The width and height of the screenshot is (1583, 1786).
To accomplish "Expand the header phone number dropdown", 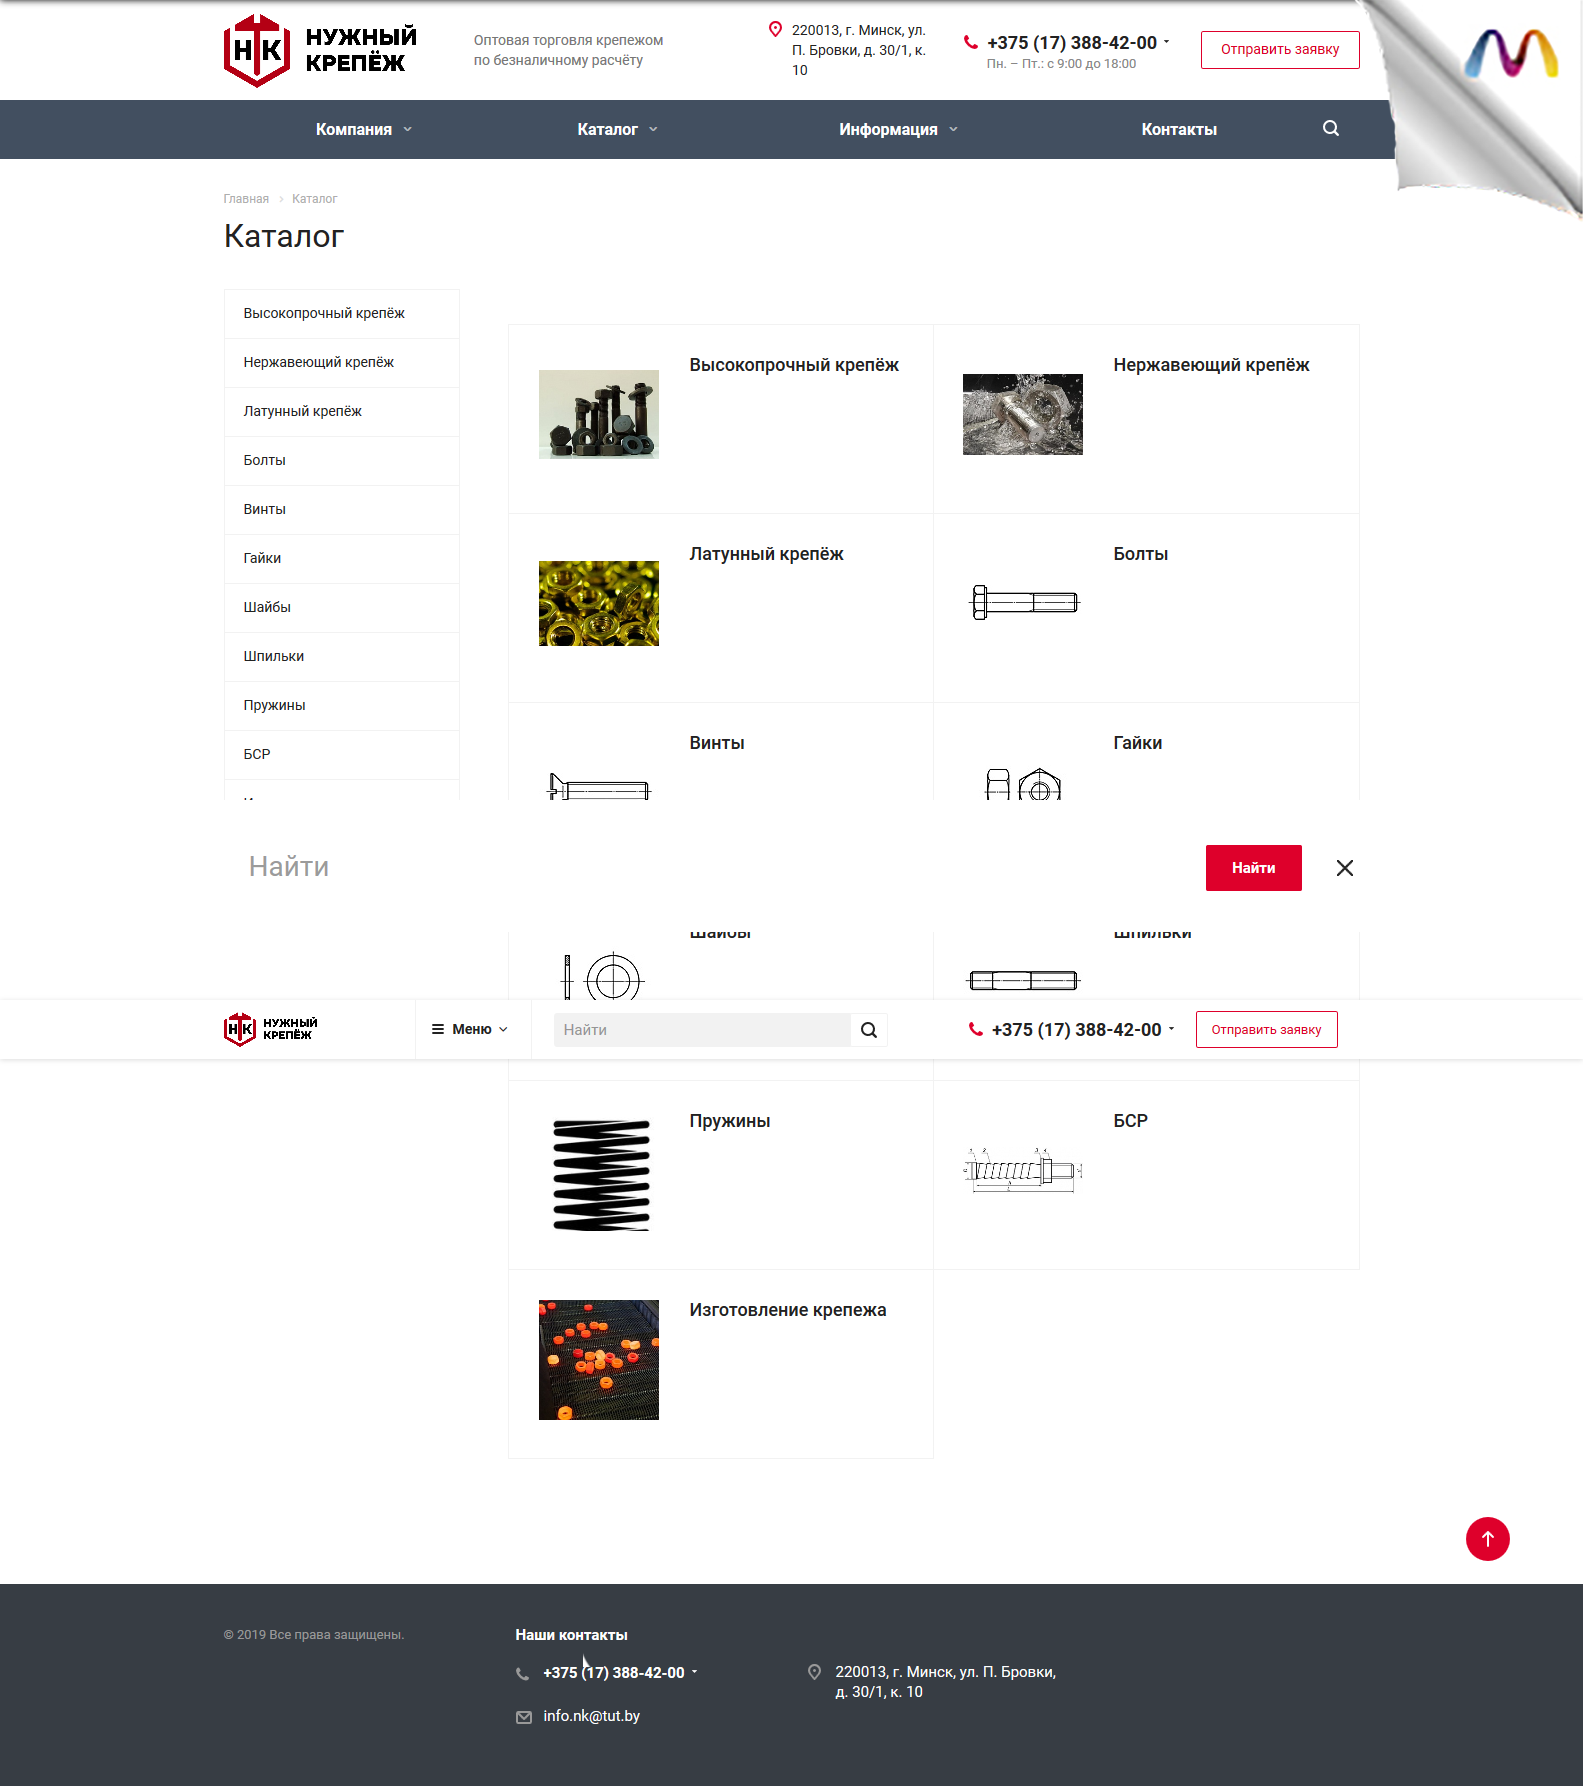I will click(1166, 42).
